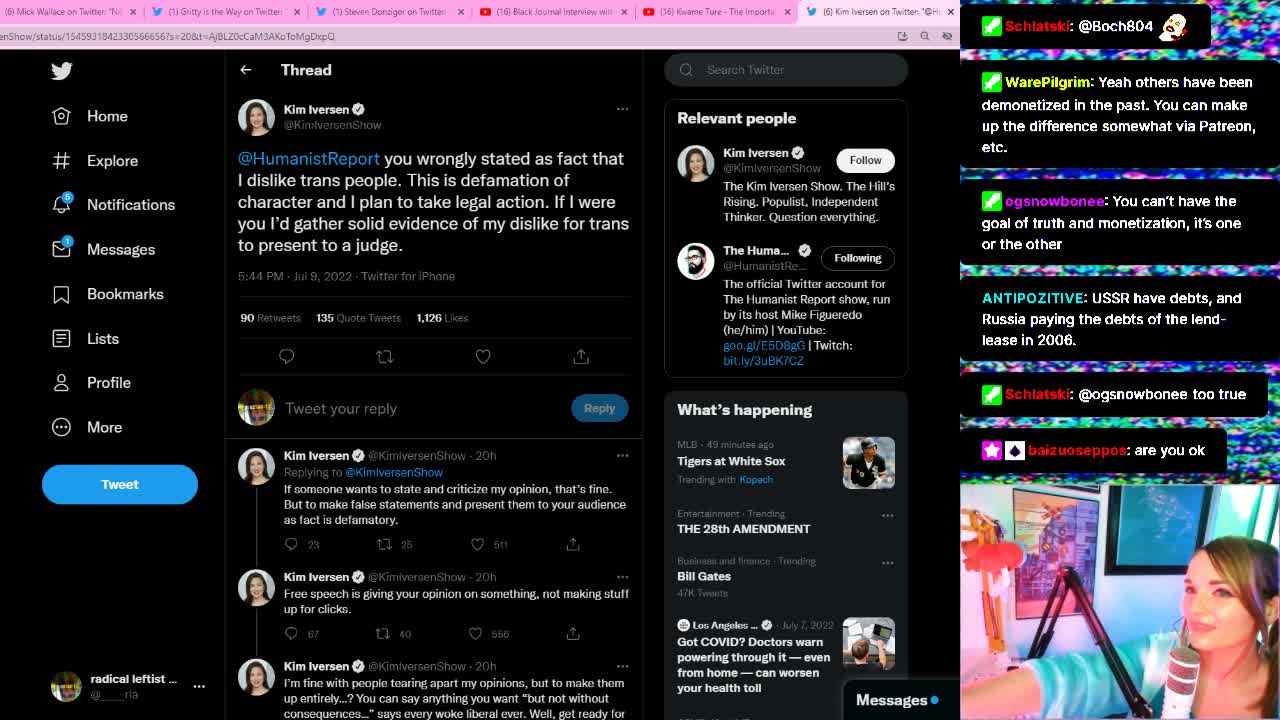
Task: Open @HumanistReport mention link
Action: [309, 158]
